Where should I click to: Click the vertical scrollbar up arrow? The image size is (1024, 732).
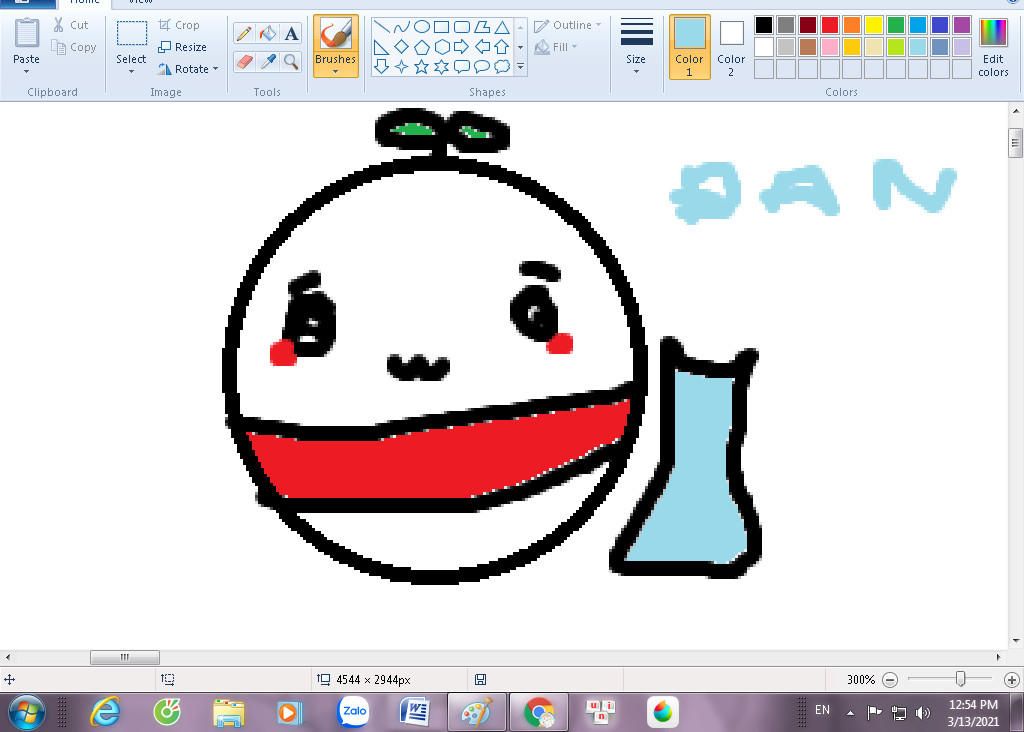[x=1016, y=111]
